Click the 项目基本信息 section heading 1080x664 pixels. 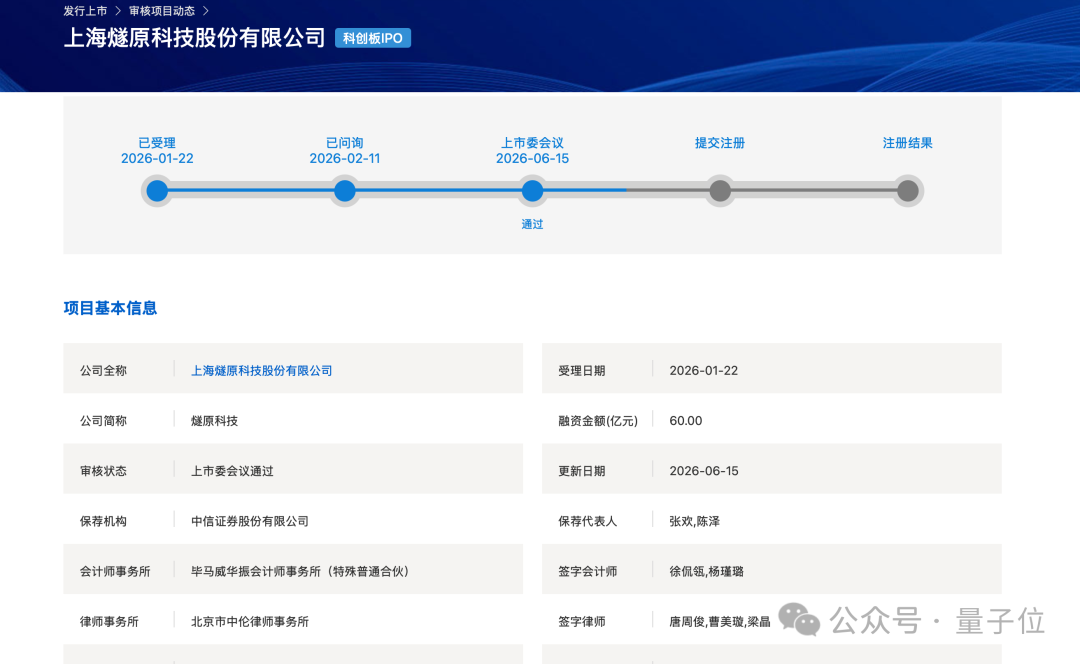[110, 308]
